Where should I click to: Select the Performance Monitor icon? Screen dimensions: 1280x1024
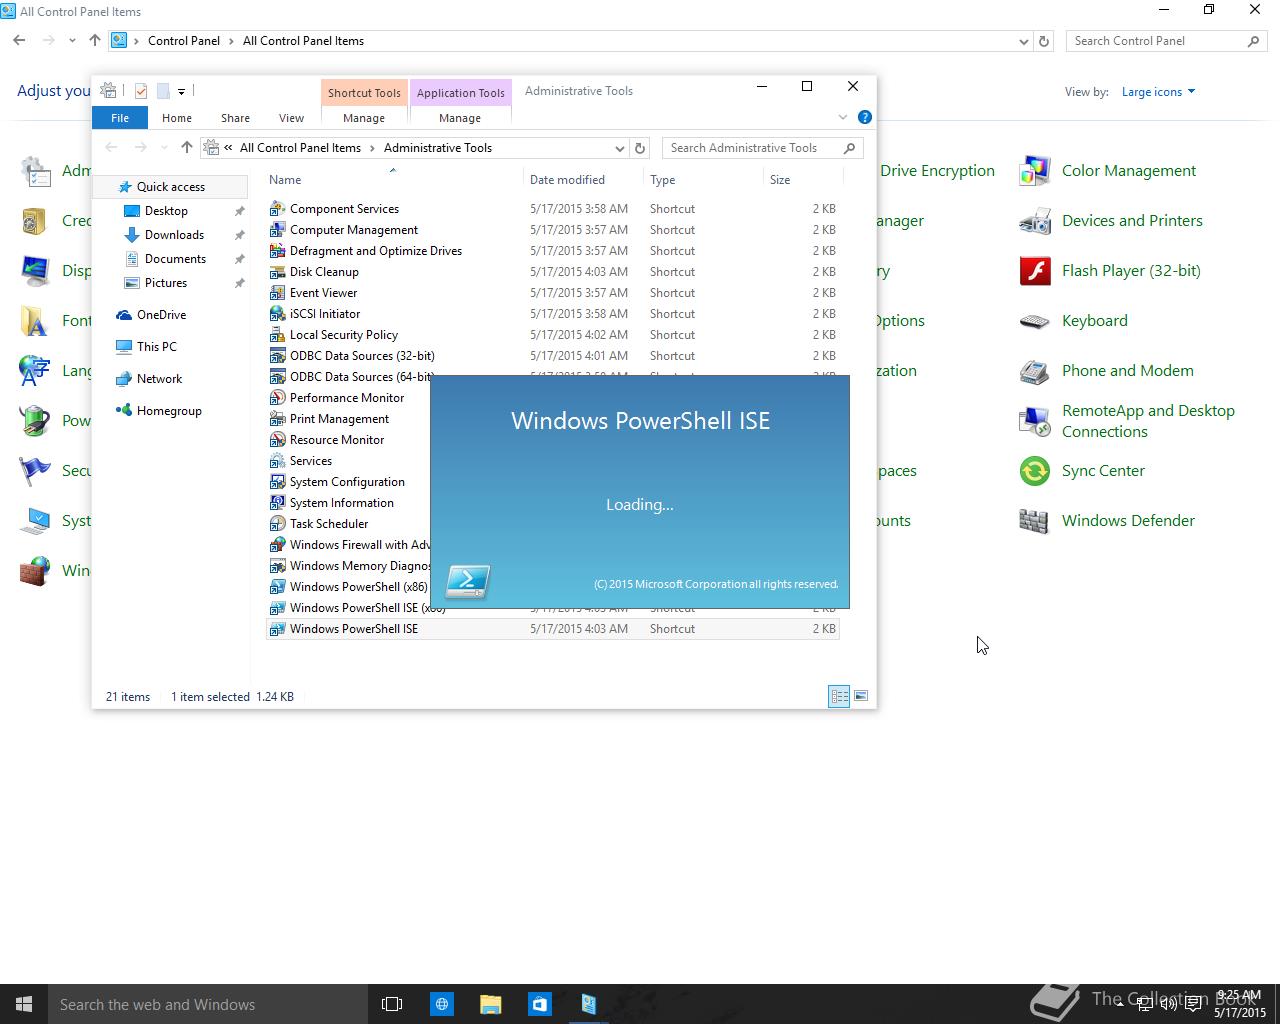(277, 398)
